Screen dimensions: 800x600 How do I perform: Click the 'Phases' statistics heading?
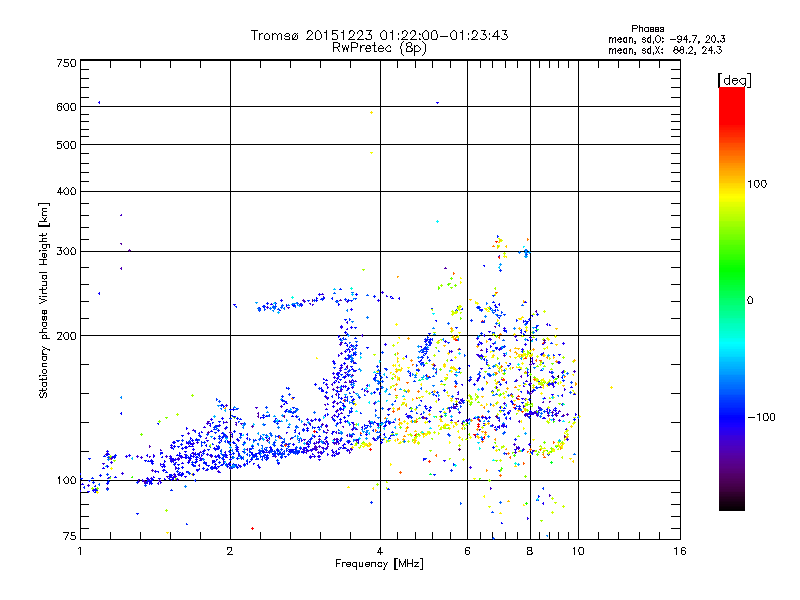[647, 29]
